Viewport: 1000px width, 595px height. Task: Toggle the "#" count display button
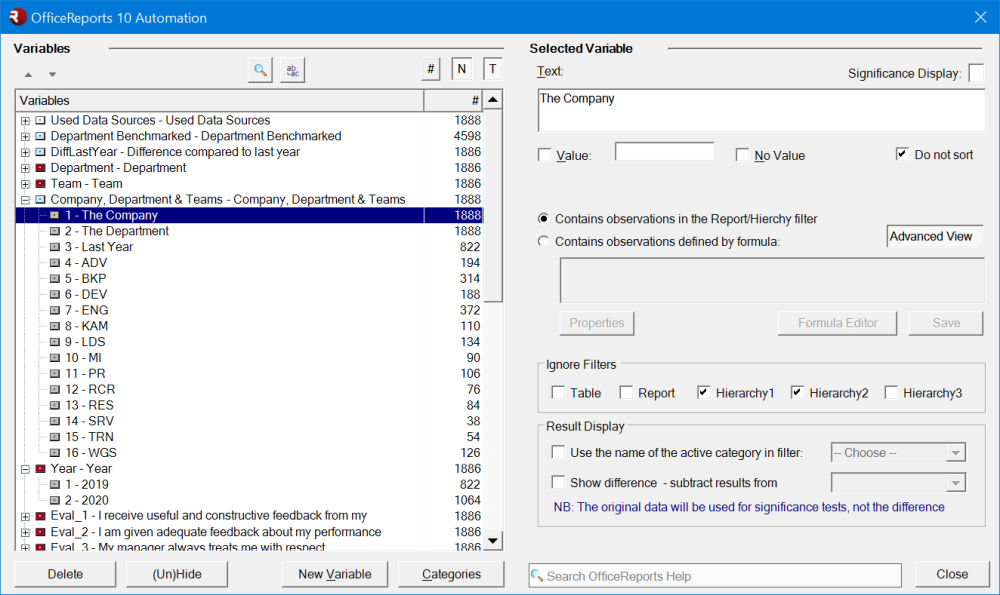click(430, 68)
